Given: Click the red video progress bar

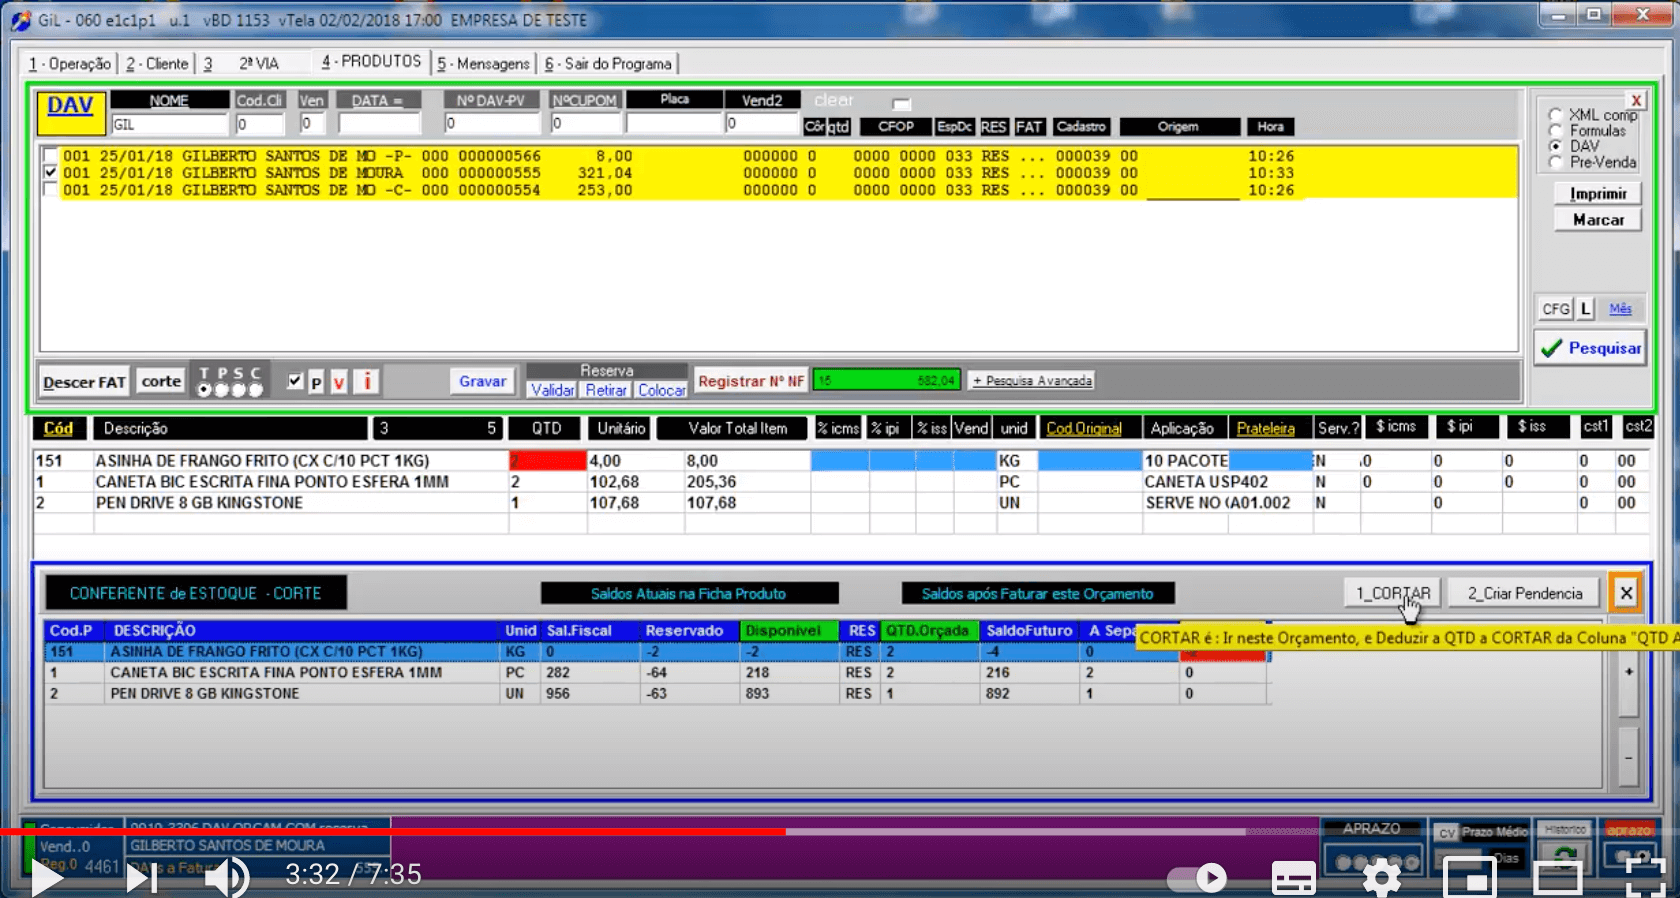Looking at the screenshot, I should click(x=392, y=832).
